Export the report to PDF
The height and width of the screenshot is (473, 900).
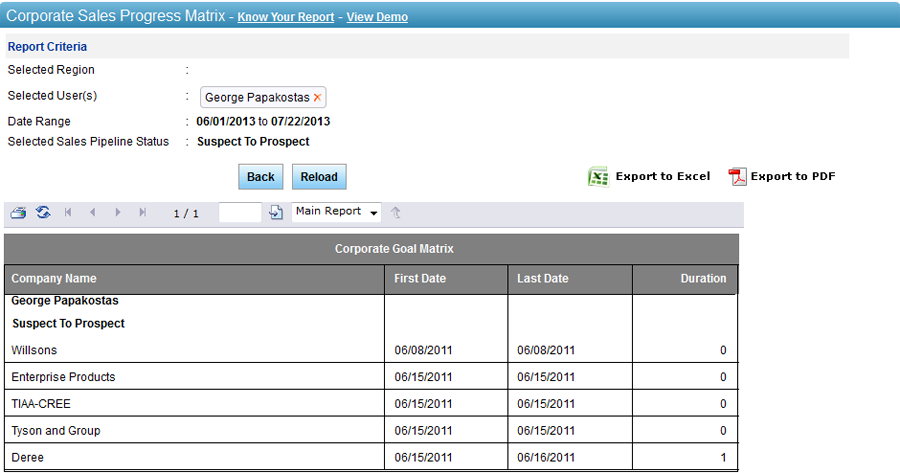pos(782,177)
